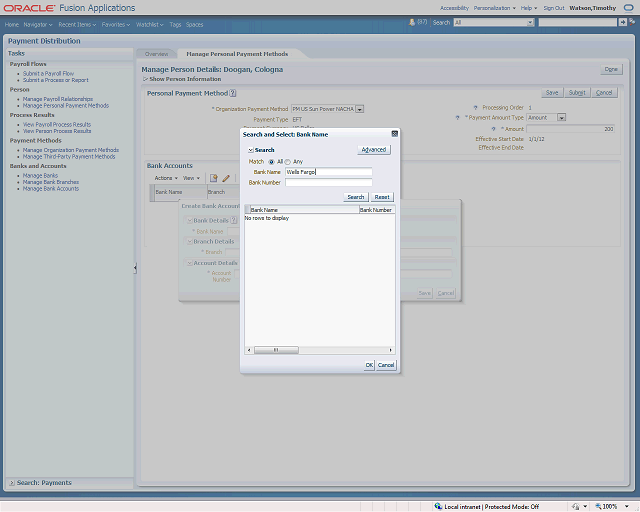Select Manage Personal Payment Methods tab

tap(237, 54)
